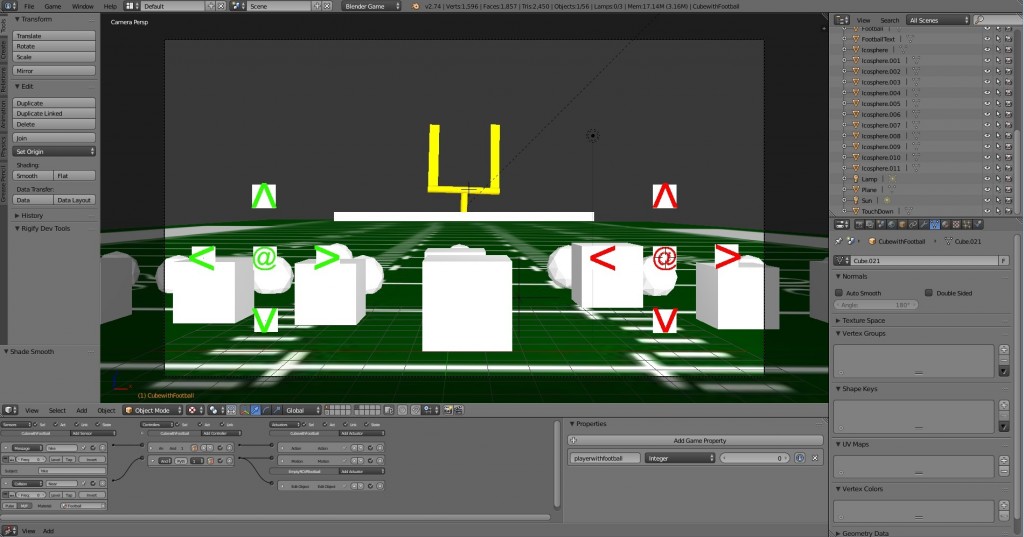The height and width of the screenshot is (537, 1024).
Task: Click the Rotate button
Action: (54, 46)
